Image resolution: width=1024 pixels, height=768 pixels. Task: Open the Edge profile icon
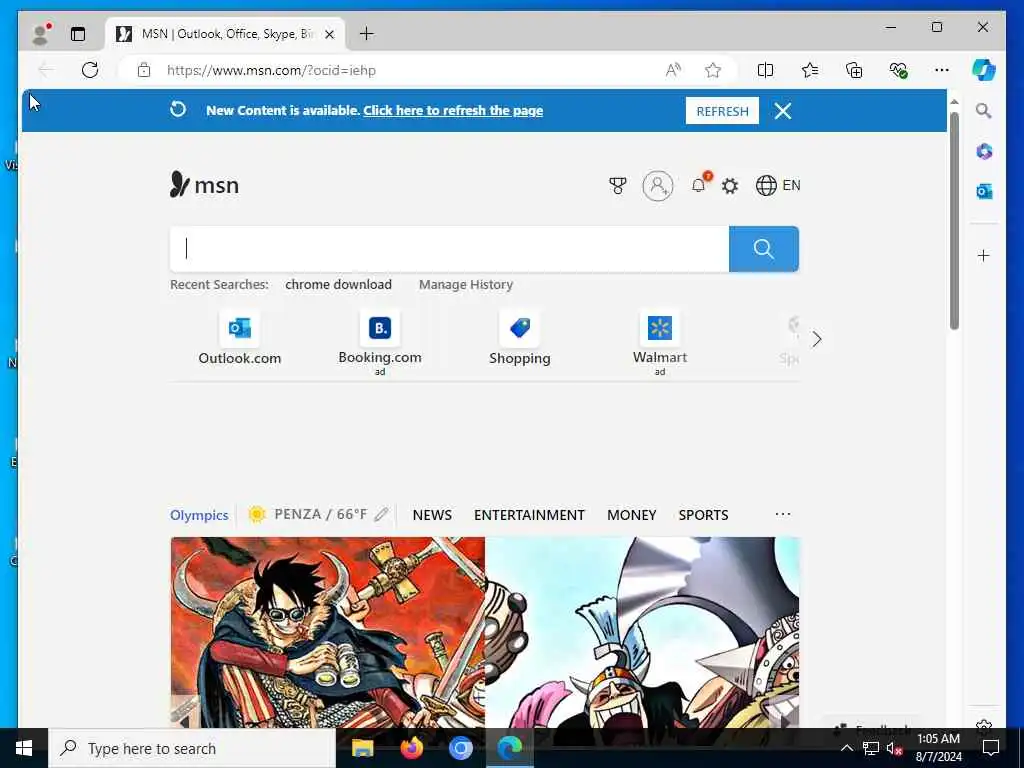pyautogui.click(x=41, y=34)
